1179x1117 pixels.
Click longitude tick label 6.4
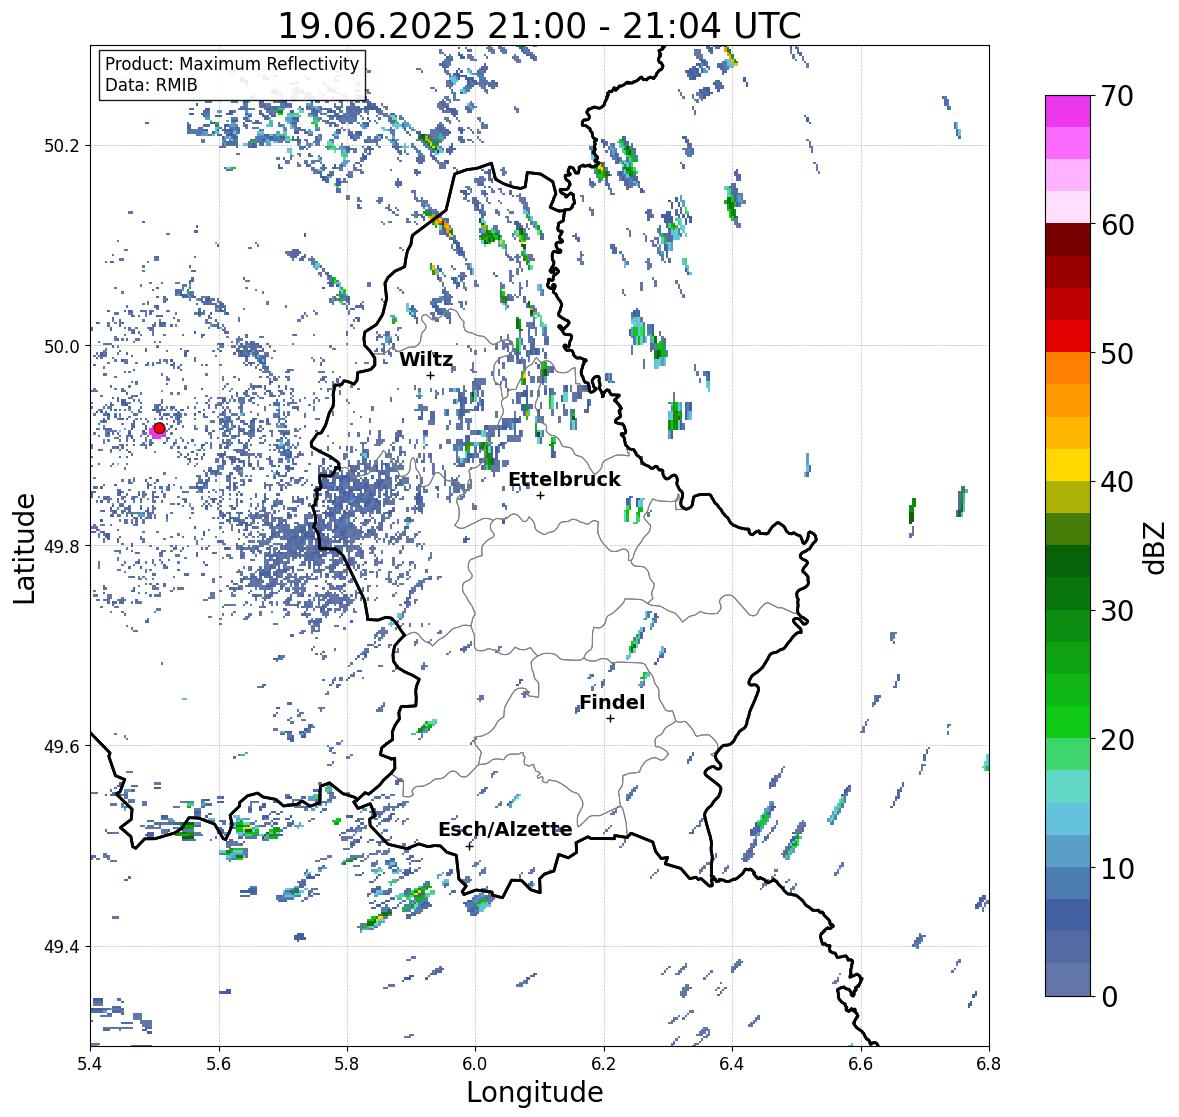click(732, 1063)
